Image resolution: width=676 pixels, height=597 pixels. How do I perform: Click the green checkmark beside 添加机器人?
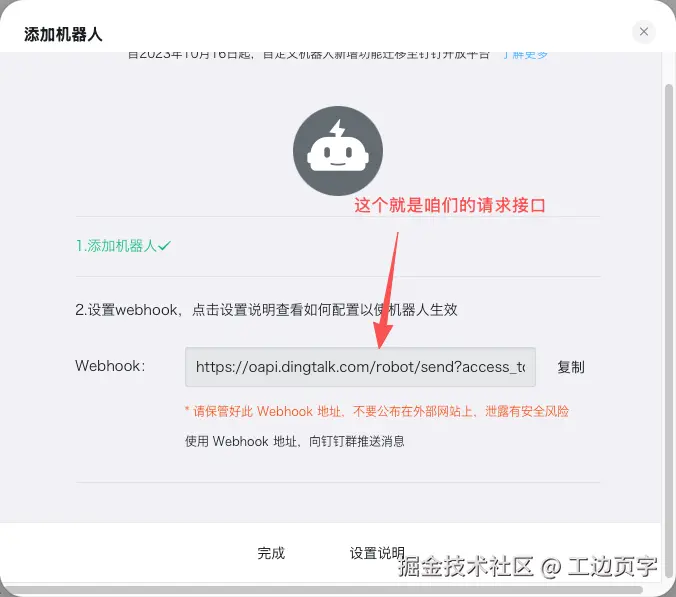(164, 246)
